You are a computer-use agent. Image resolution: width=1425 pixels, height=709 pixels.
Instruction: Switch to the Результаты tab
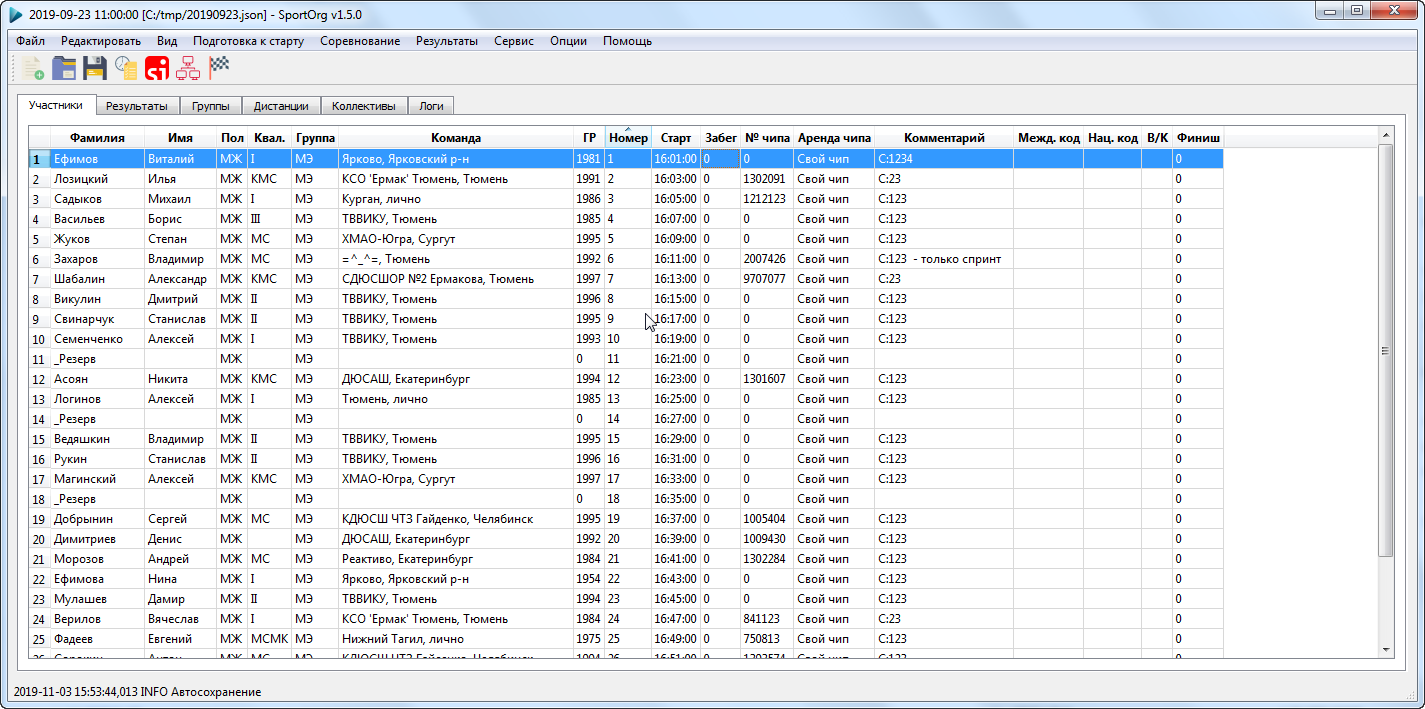[x=137, y=106]
